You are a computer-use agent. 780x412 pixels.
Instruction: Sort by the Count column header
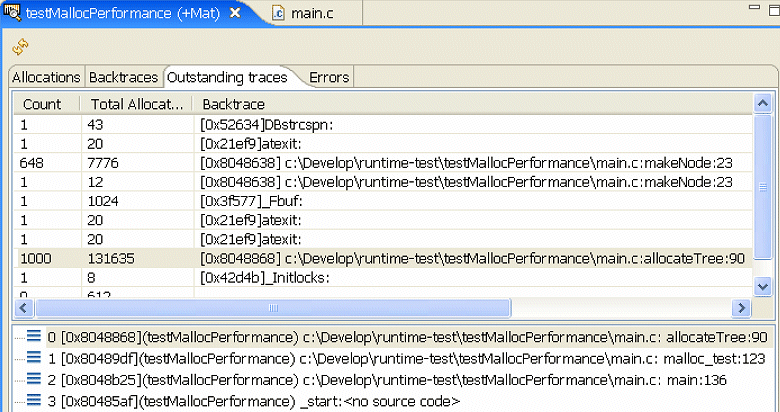[43, 104]
